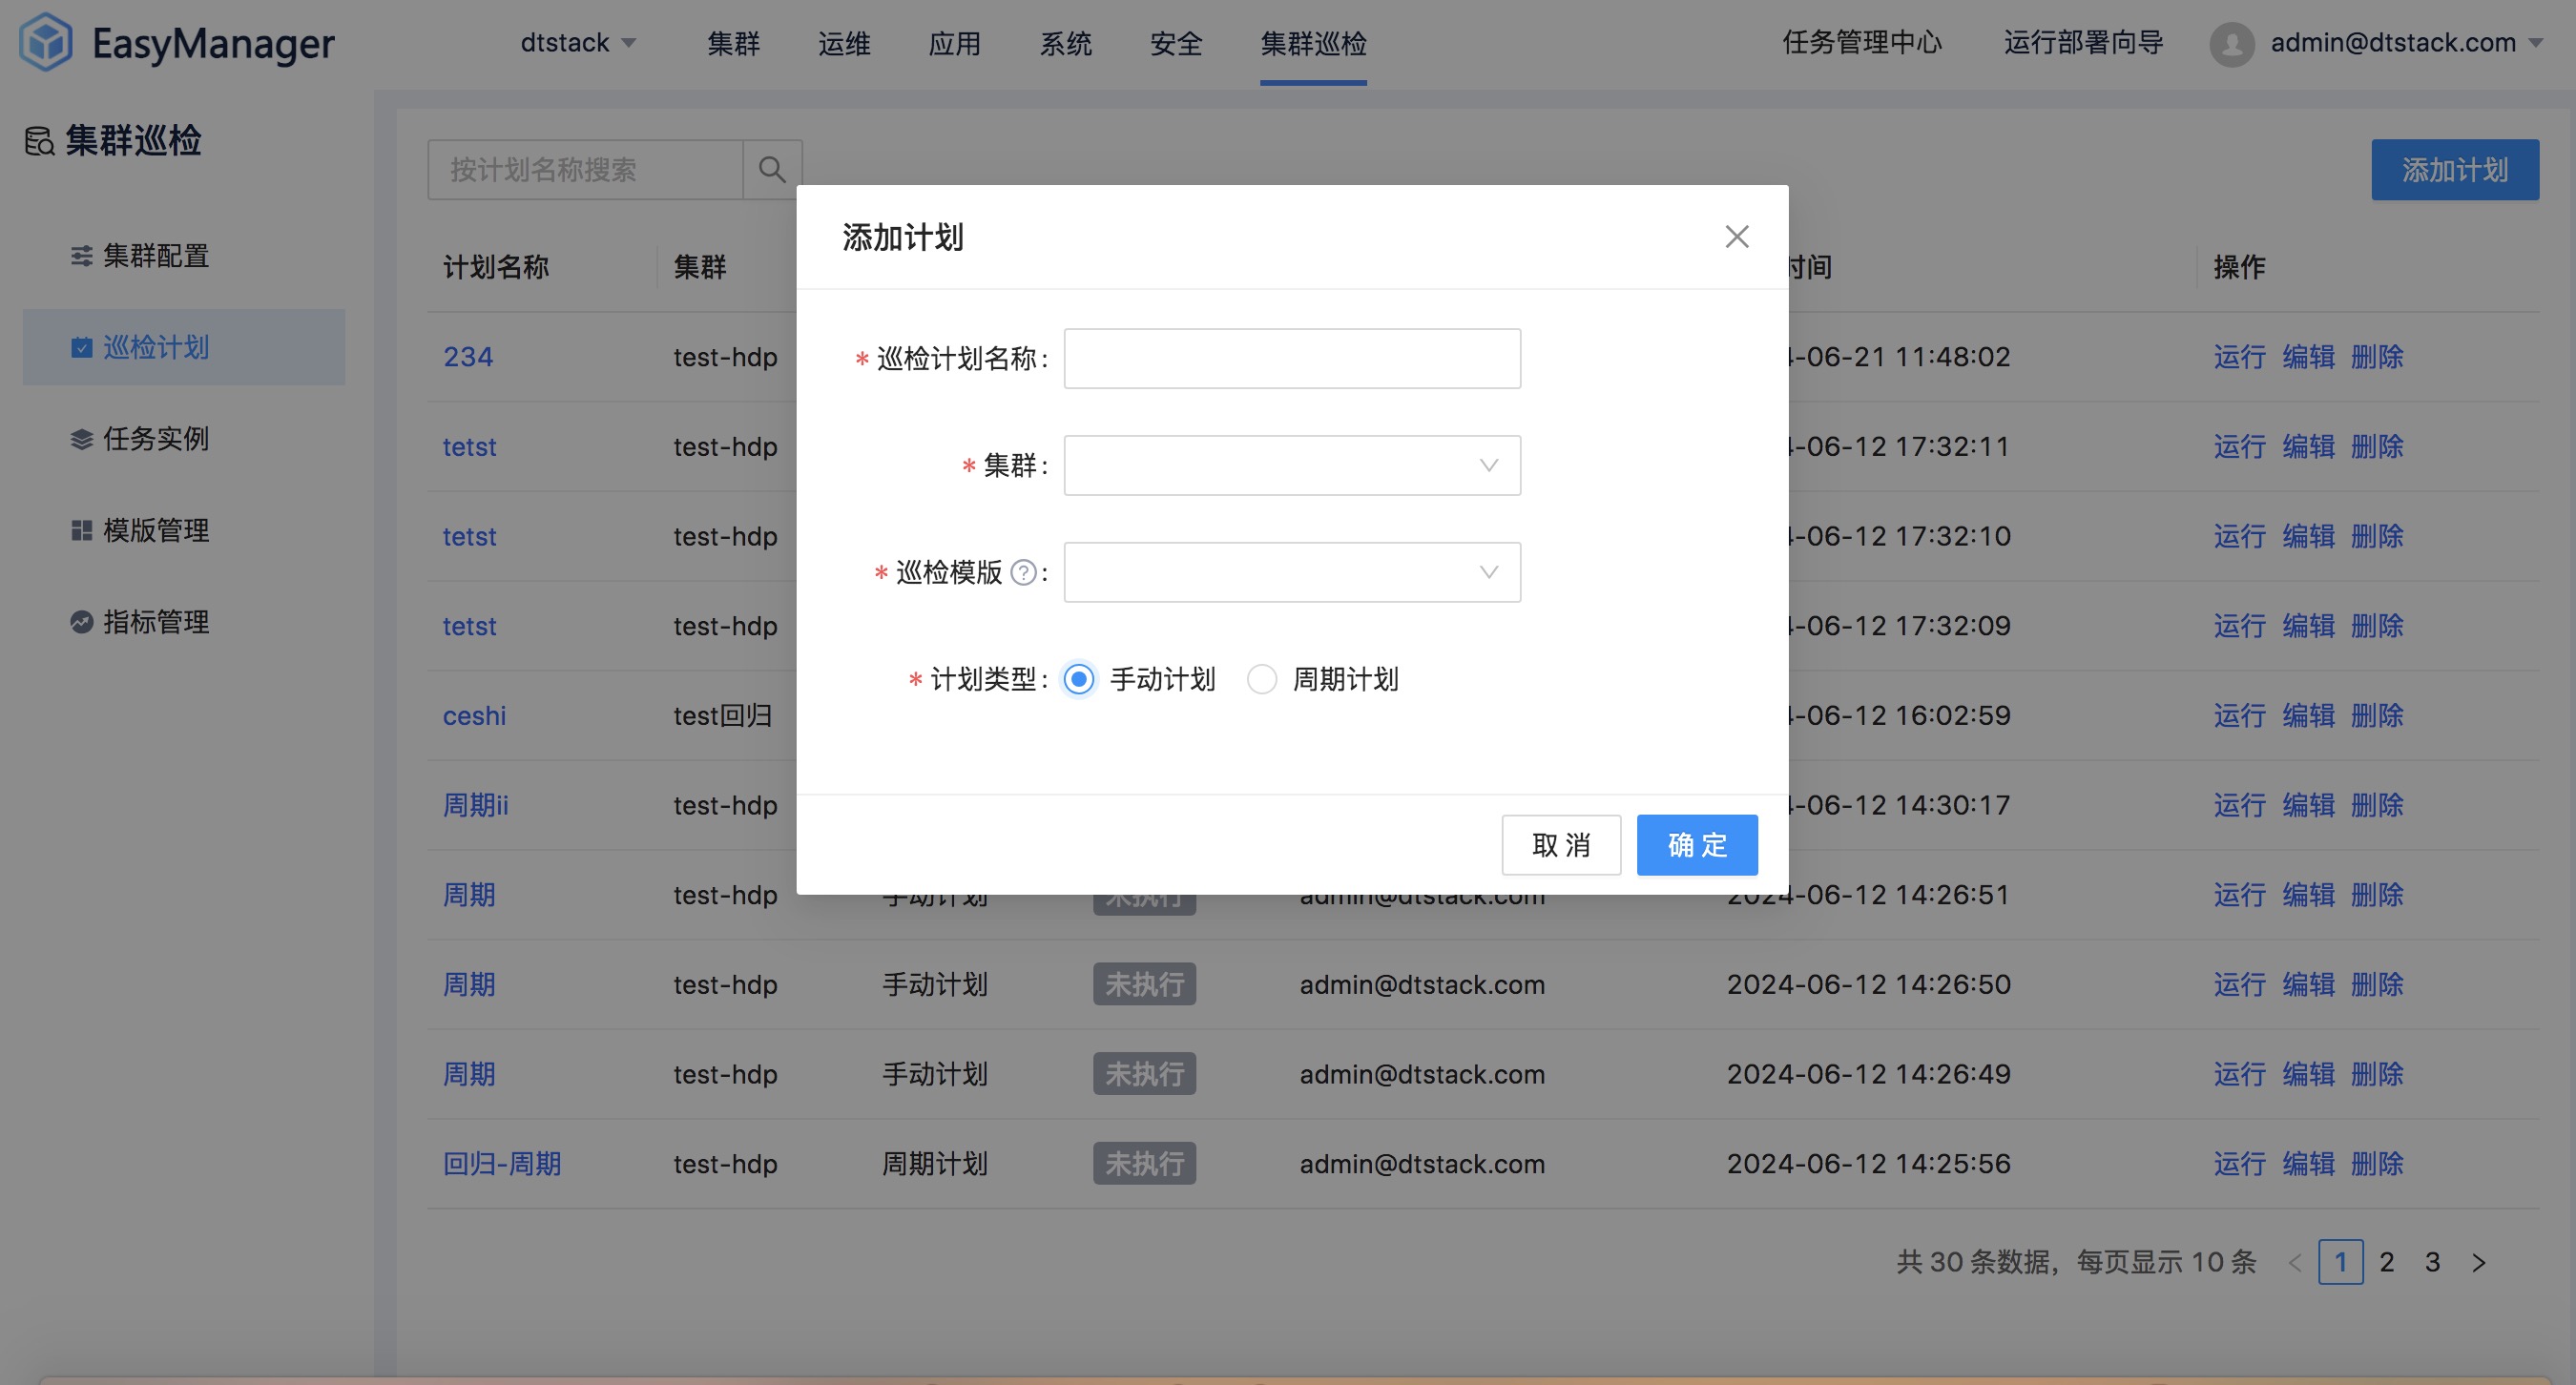Viewport: 2576px width, 1385px height.
Task: Close the 添加计划 dialog with X
Action: click(x=1737, y=236)
